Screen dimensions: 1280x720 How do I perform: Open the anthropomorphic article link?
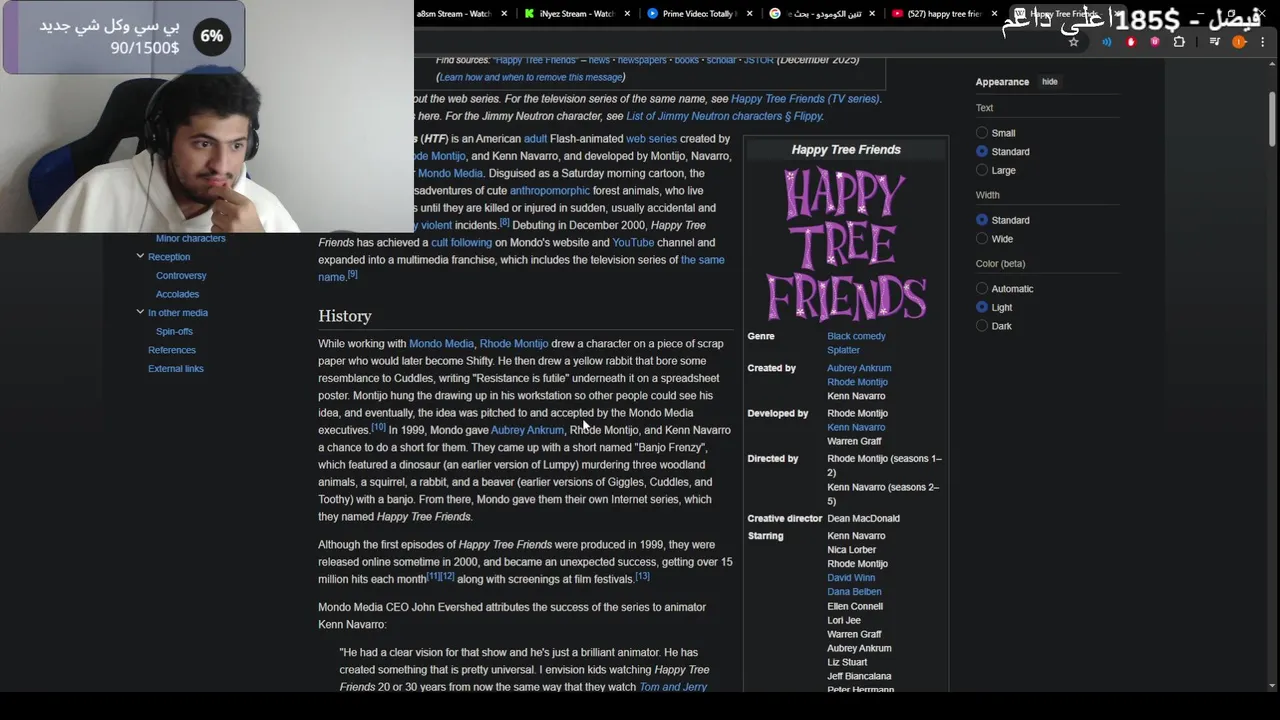coord(550,191)
